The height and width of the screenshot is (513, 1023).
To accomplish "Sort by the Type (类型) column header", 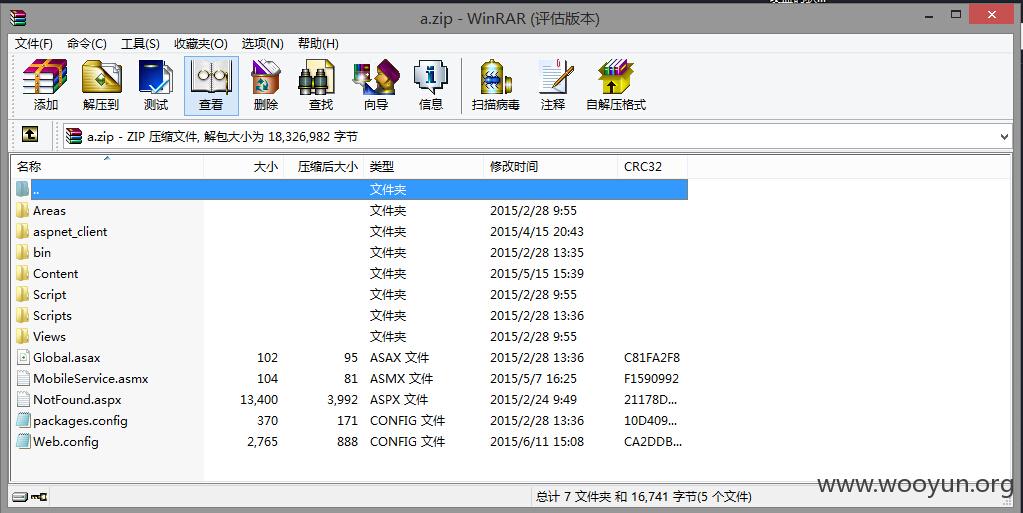I will [423, 167].
